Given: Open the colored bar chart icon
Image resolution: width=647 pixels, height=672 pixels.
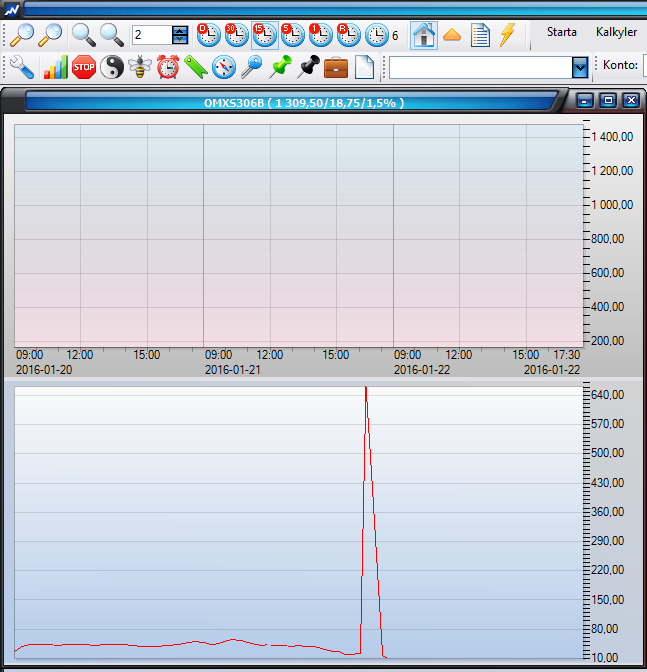Looking at the screenshot, I should tap(55, 68).
